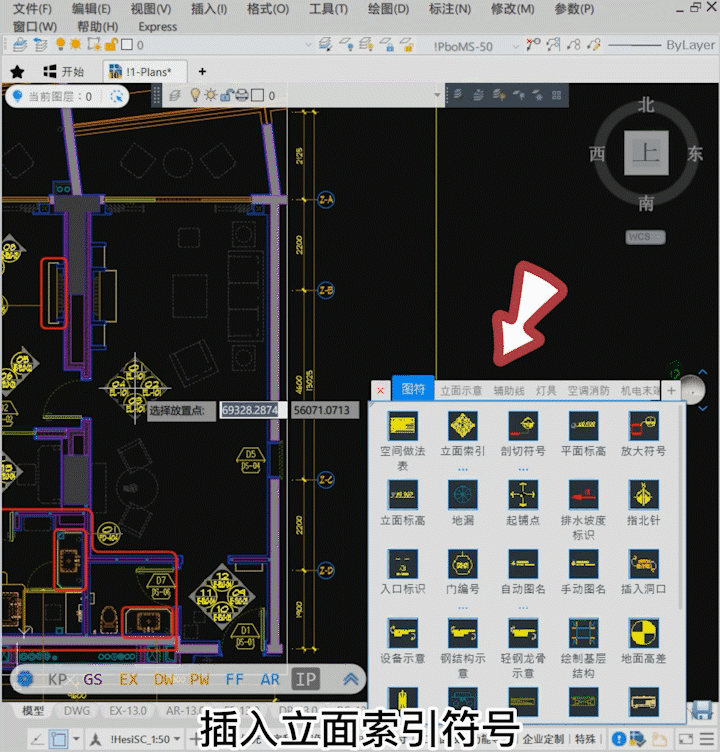The image size is (720, 752).
Task: Open the 格式(O) menu
Action: click(x=268, y=9)
